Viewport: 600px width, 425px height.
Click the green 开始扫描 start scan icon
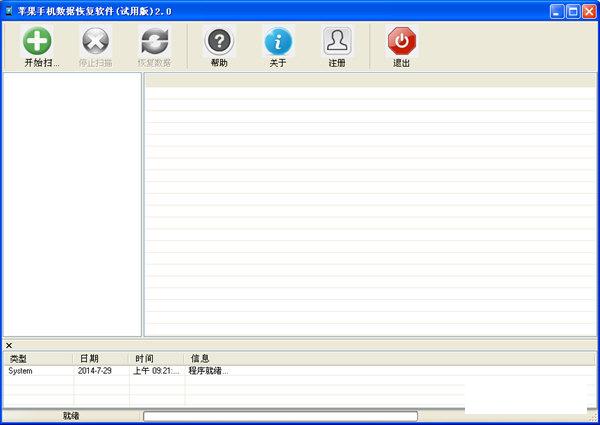pos(38,42)
